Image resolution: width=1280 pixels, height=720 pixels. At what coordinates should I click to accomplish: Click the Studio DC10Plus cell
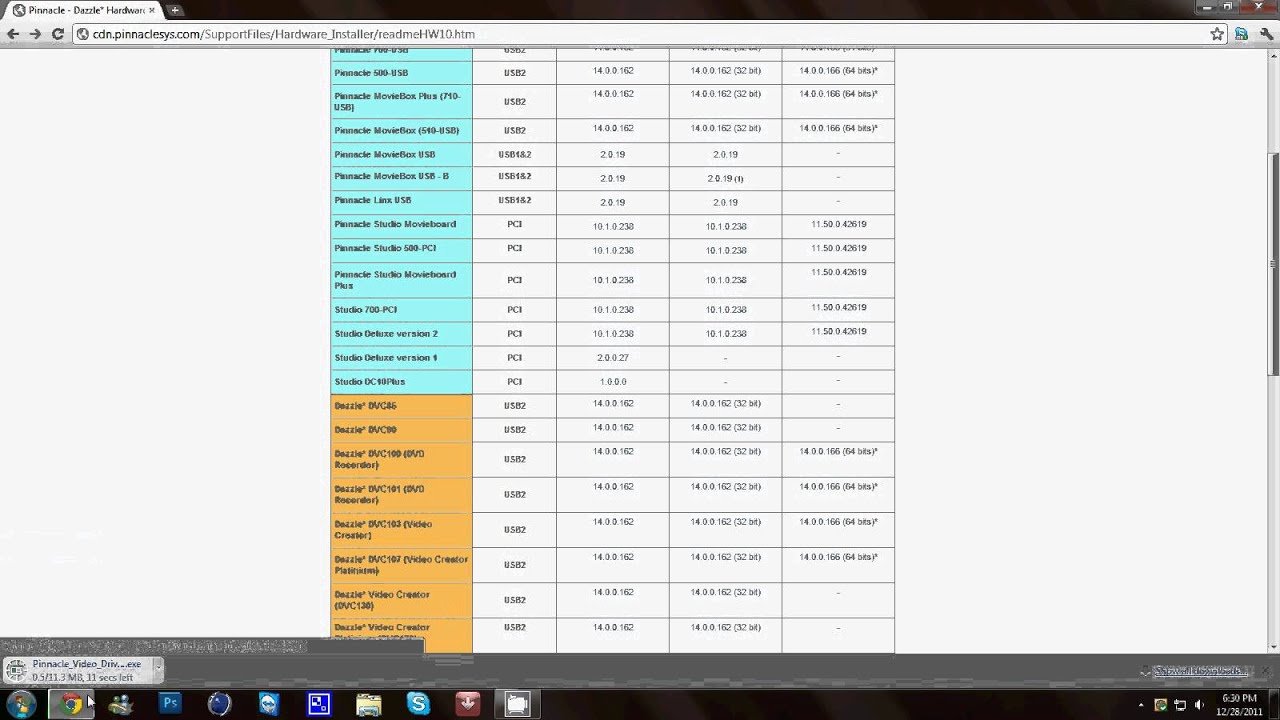point(401,382)
